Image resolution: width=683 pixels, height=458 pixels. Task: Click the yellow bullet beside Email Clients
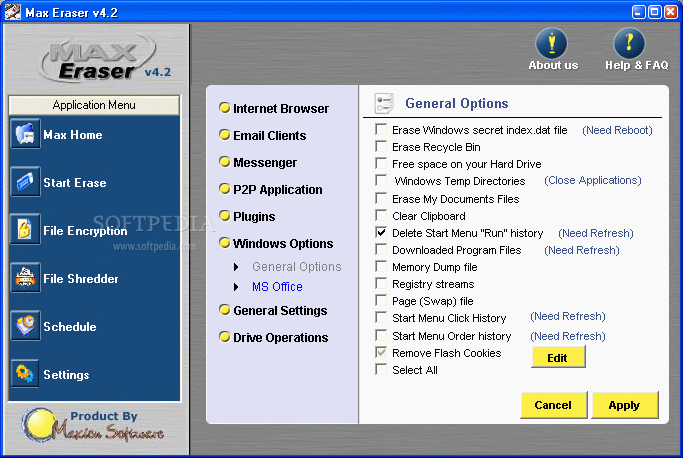coord(224,135)
